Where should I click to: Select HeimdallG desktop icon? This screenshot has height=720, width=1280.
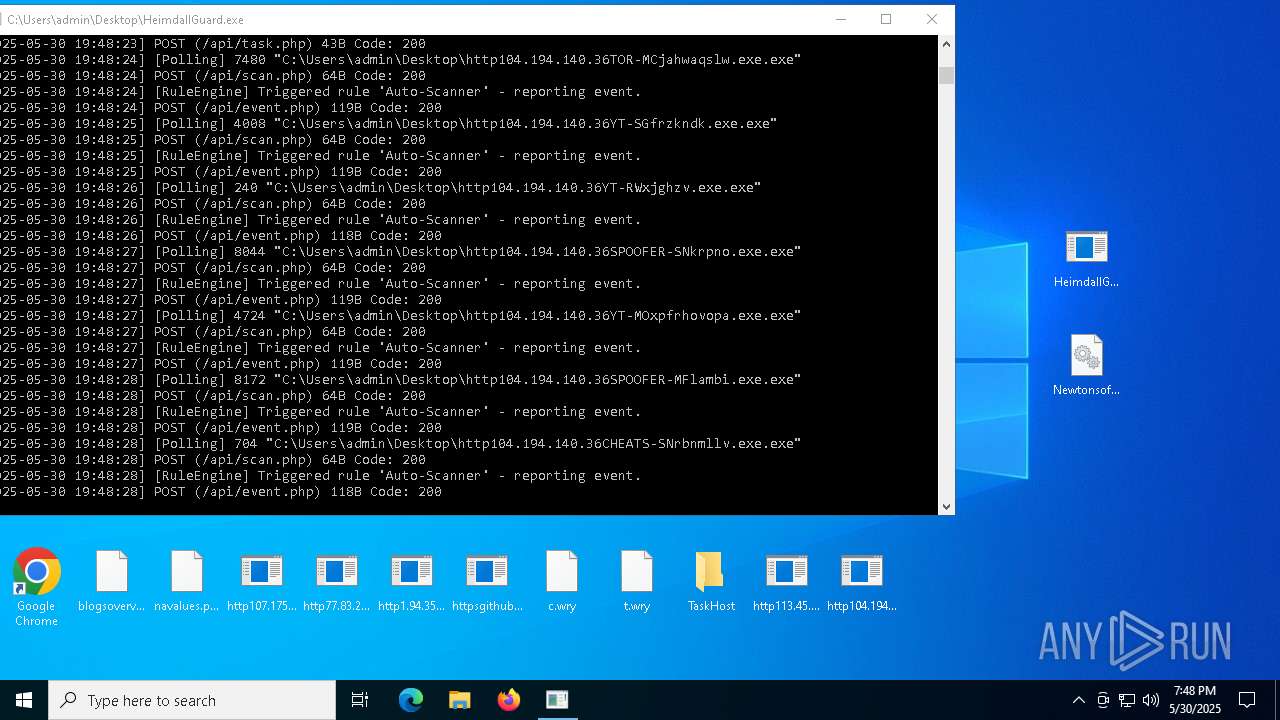pos(1087,259)
